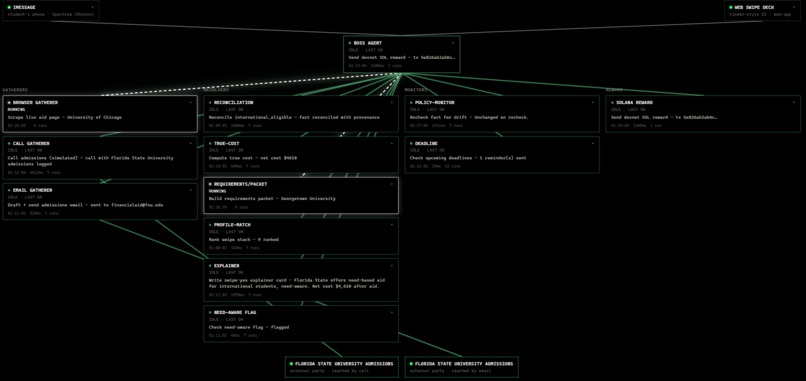806x381 pixels.
Task: Click the Need-Aware Flag status dot
Action: coord(210,312)
